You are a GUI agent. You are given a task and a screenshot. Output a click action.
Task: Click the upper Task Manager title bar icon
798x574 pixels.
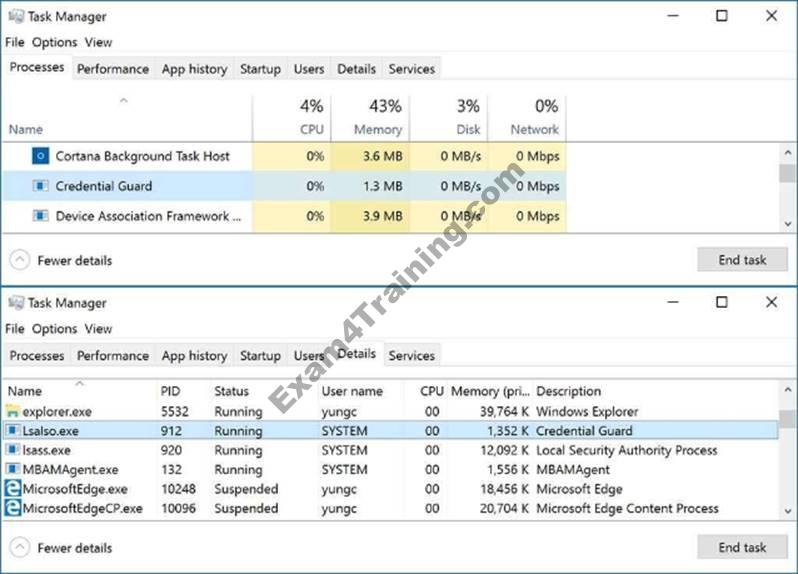point(16,16)
